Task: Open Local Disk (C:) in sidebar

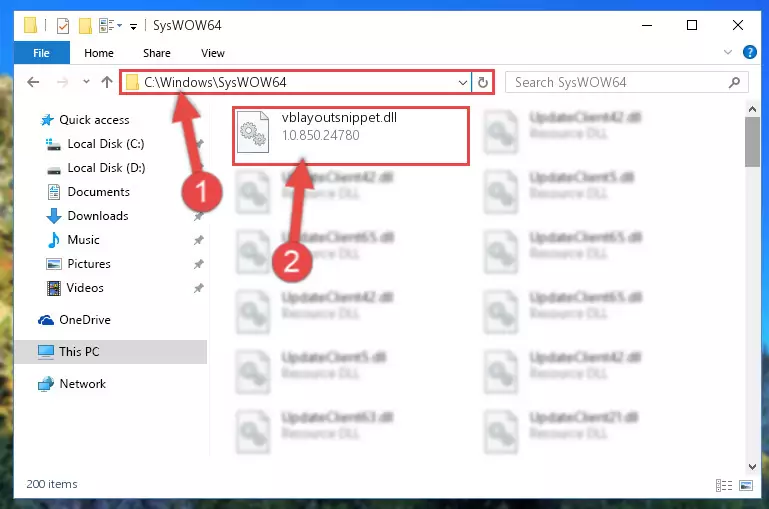Action: [x=105, y=144]
